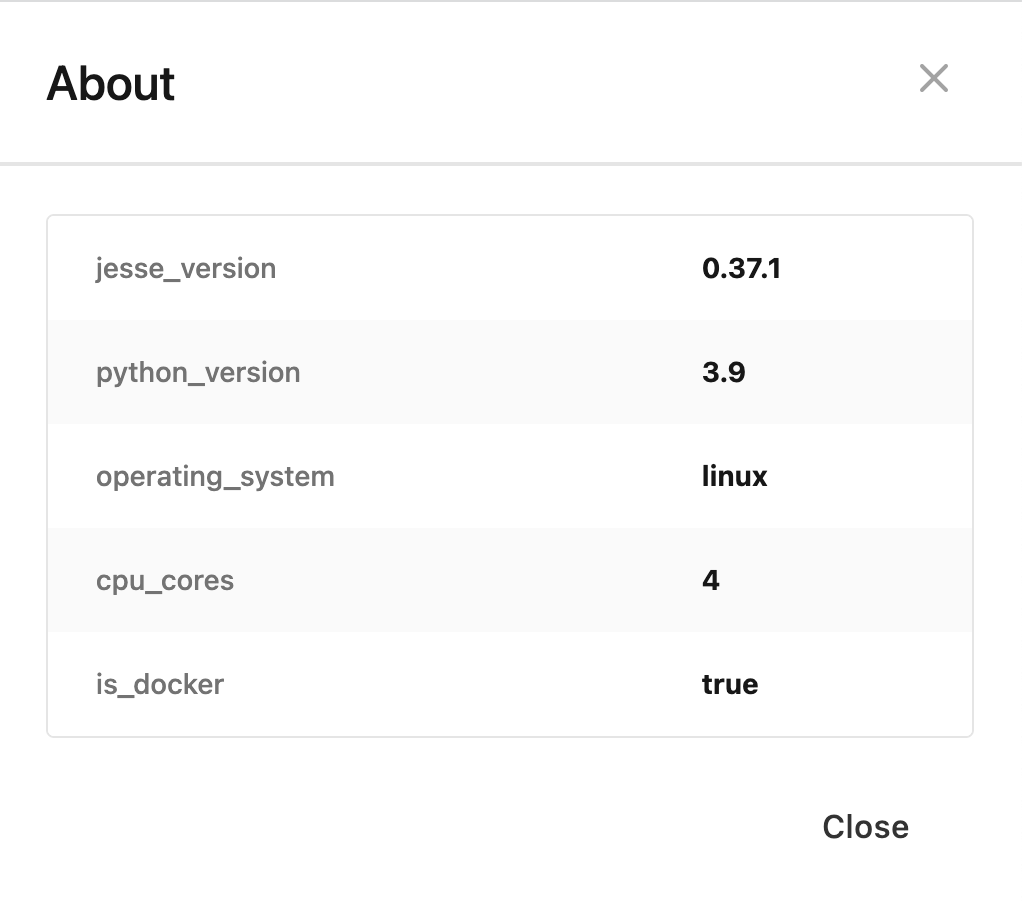Click the is_docker row
This screenshot has height=902, width=1022.
(x=510, y=684)
